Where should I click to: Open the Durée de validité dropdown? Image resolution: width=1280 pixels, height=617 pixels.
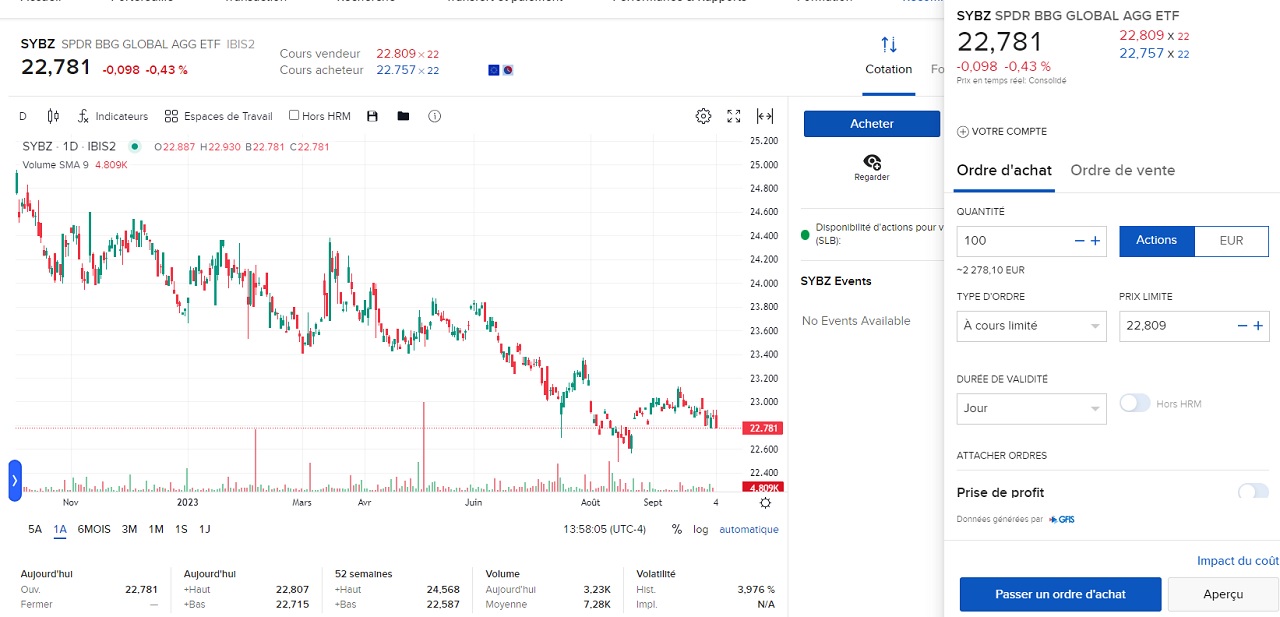(1031, 408)
